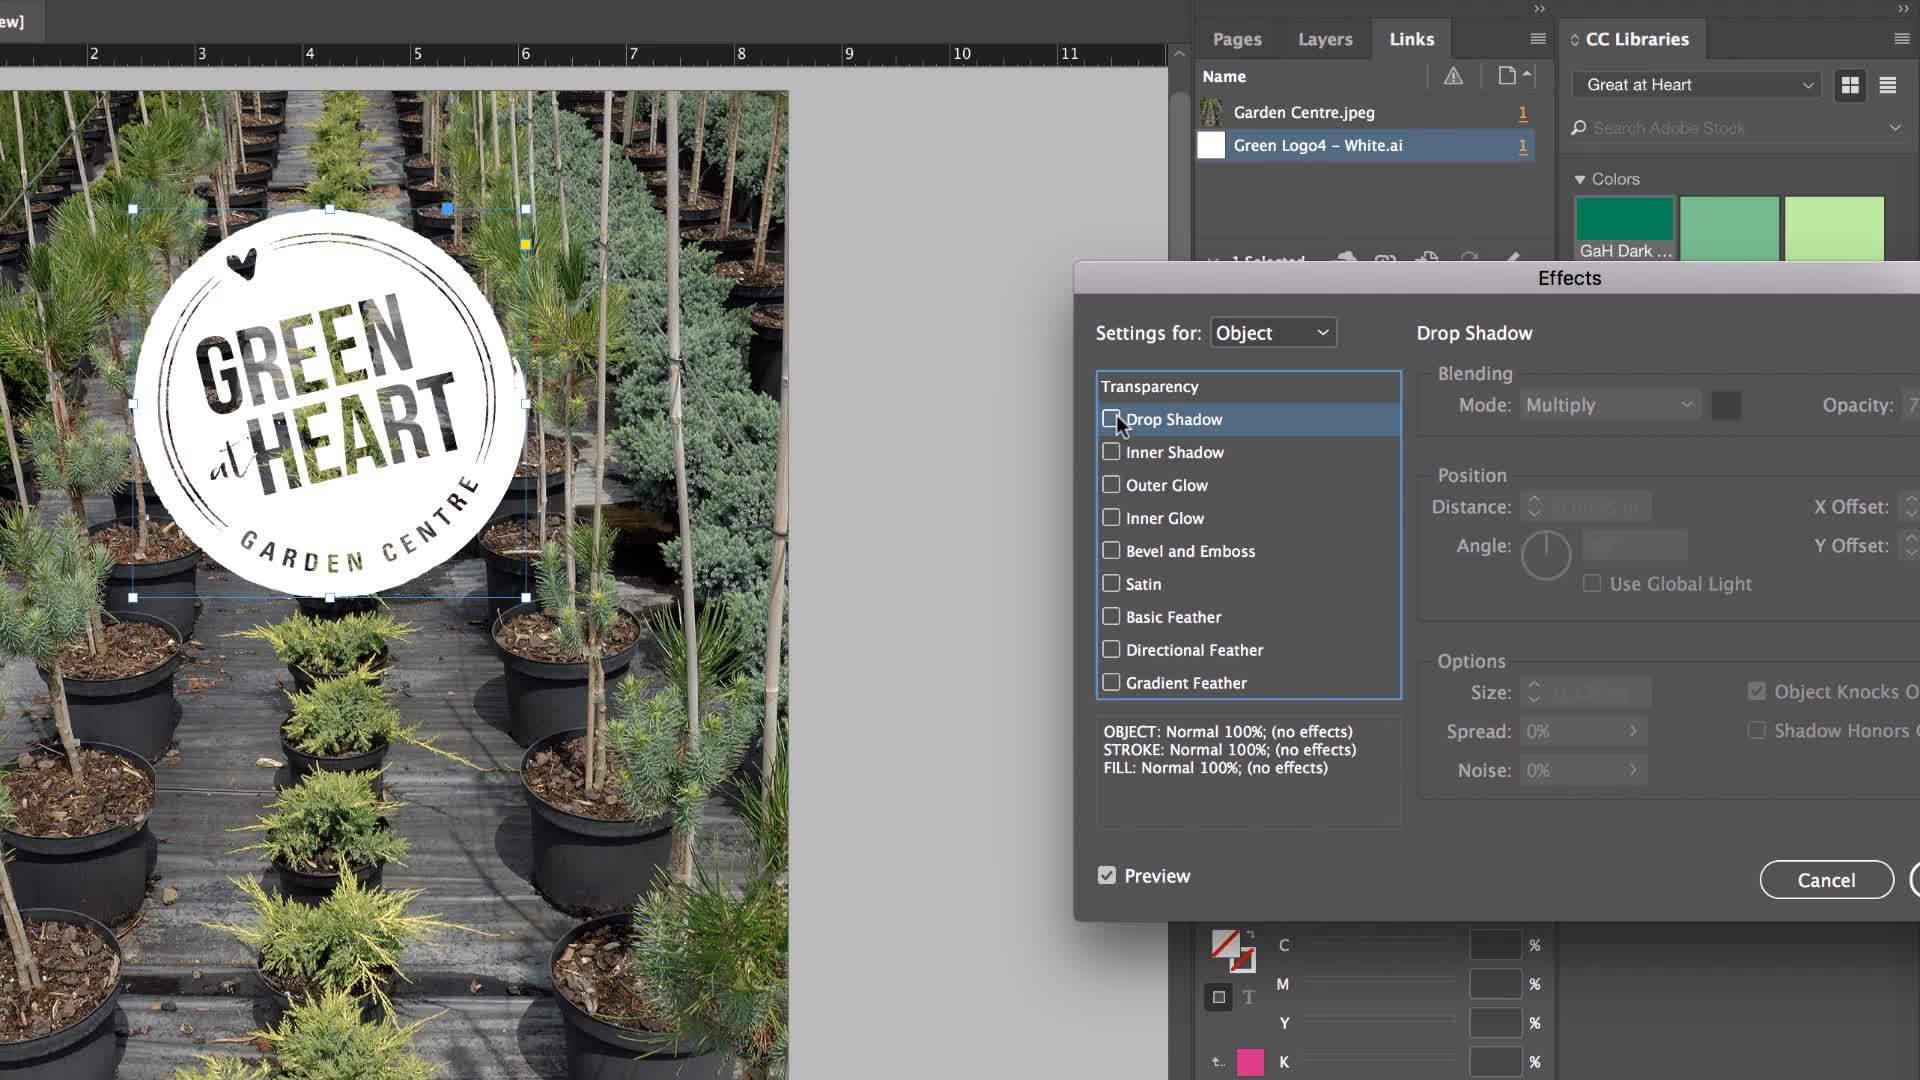The image size is (1920, 1080).
Task: Open the Settings for Object dropdown
Action: click(x=1273, y=333)
